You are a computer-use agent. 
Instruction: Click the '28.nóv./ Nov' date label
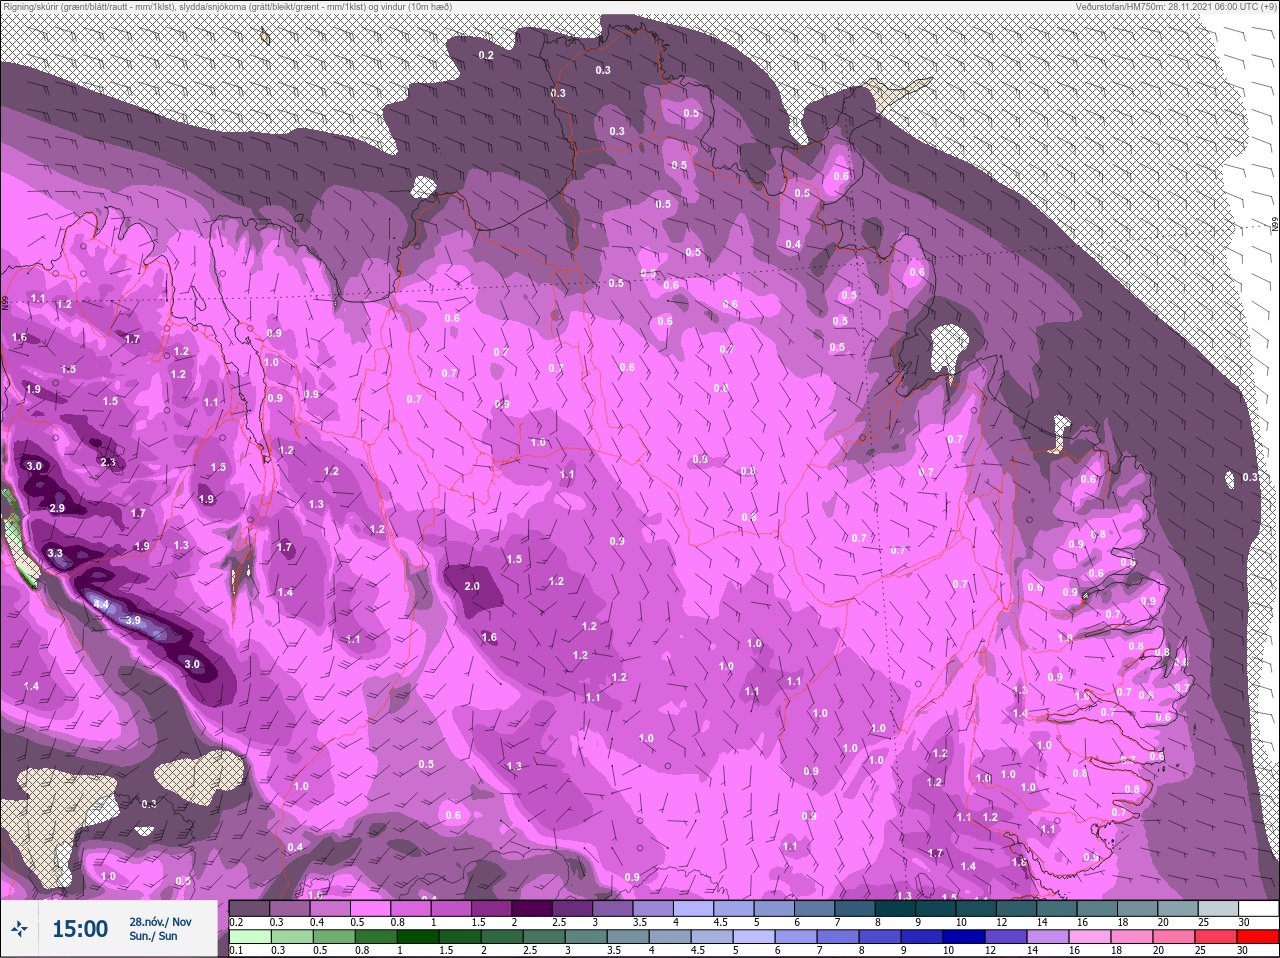click(x=160, y=922)
